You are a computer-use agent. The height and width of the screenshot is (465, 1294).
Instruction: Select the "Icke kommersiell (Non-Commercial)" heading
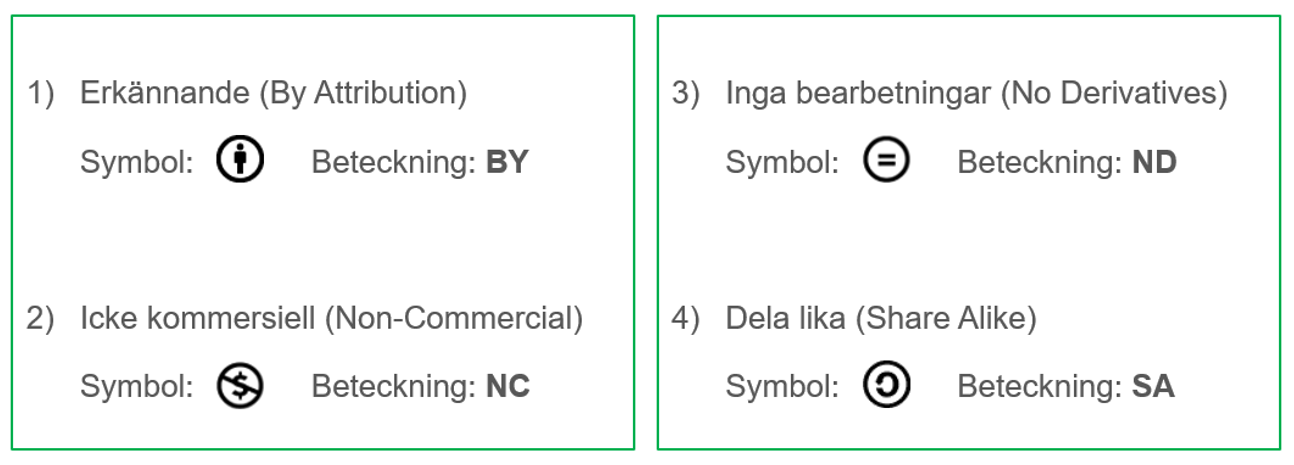331,319
